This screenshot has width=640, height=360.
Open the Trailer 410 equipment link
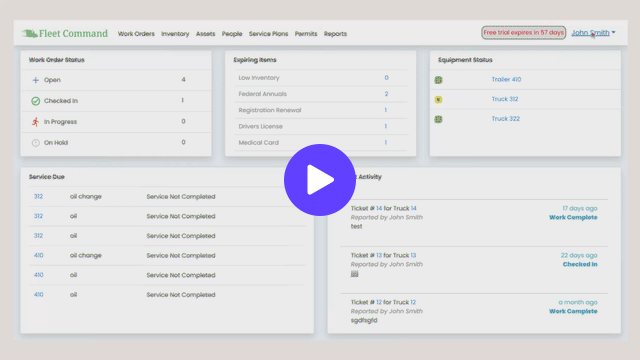tap(506, 79)
